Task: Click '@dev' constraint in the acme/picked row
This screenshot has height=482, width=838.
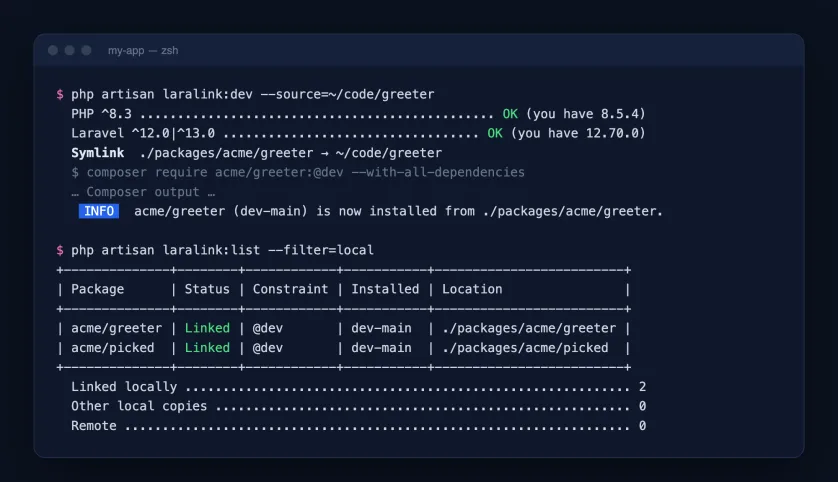Action: coord(268,348)
